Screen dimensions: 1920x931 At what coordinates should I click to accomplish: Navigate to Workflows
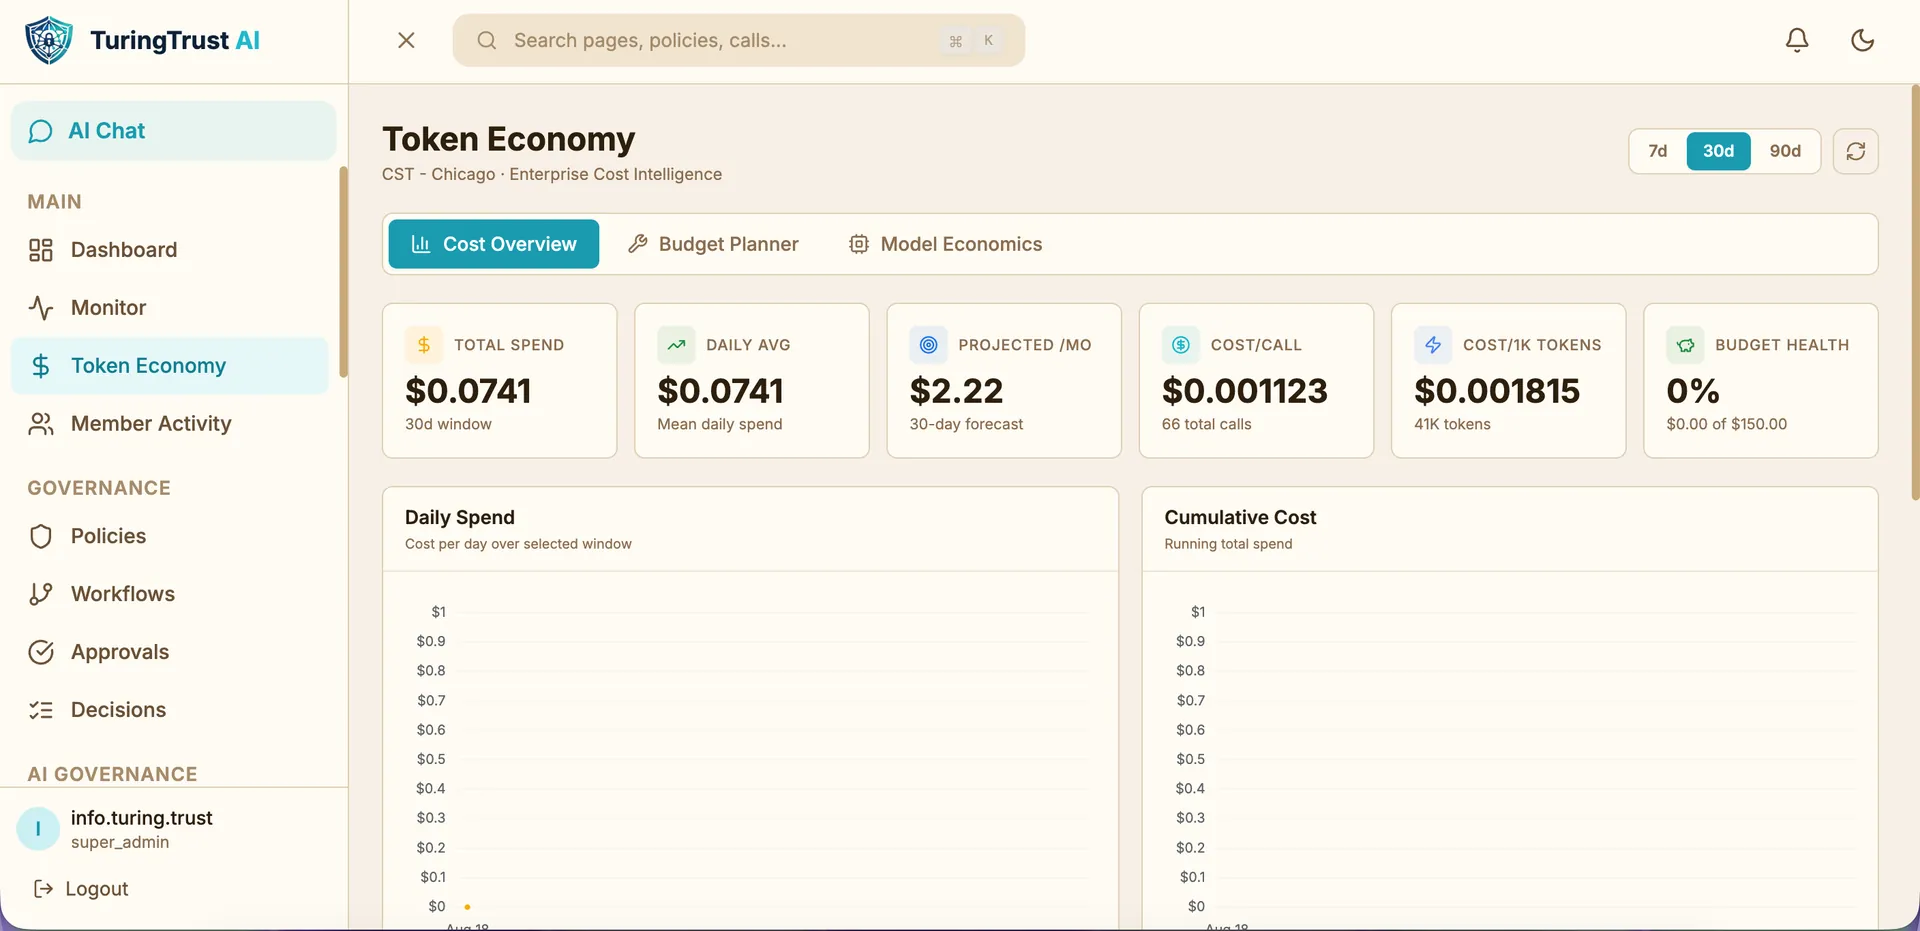(170, 594)
